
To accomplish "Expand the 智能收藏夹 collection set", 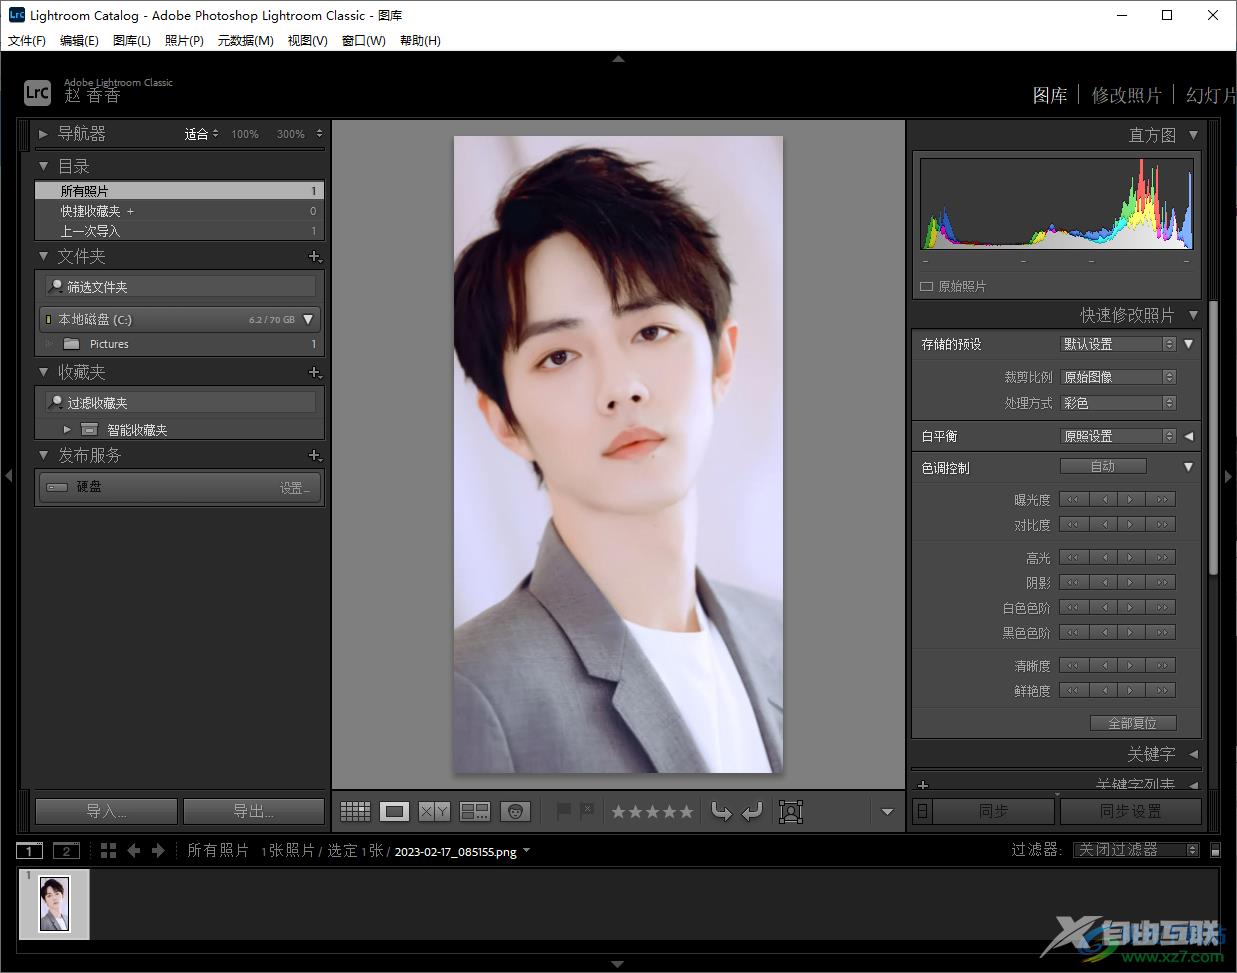I will pos(67,430).
